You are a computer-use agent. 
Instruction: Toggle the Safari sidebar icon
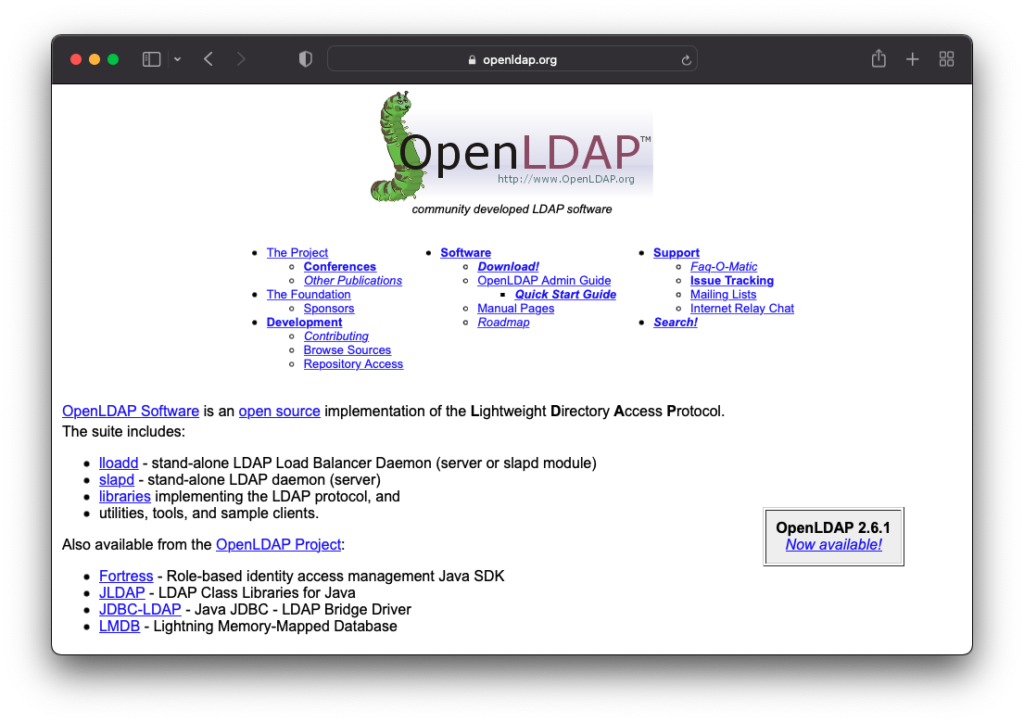coord(152,59)
